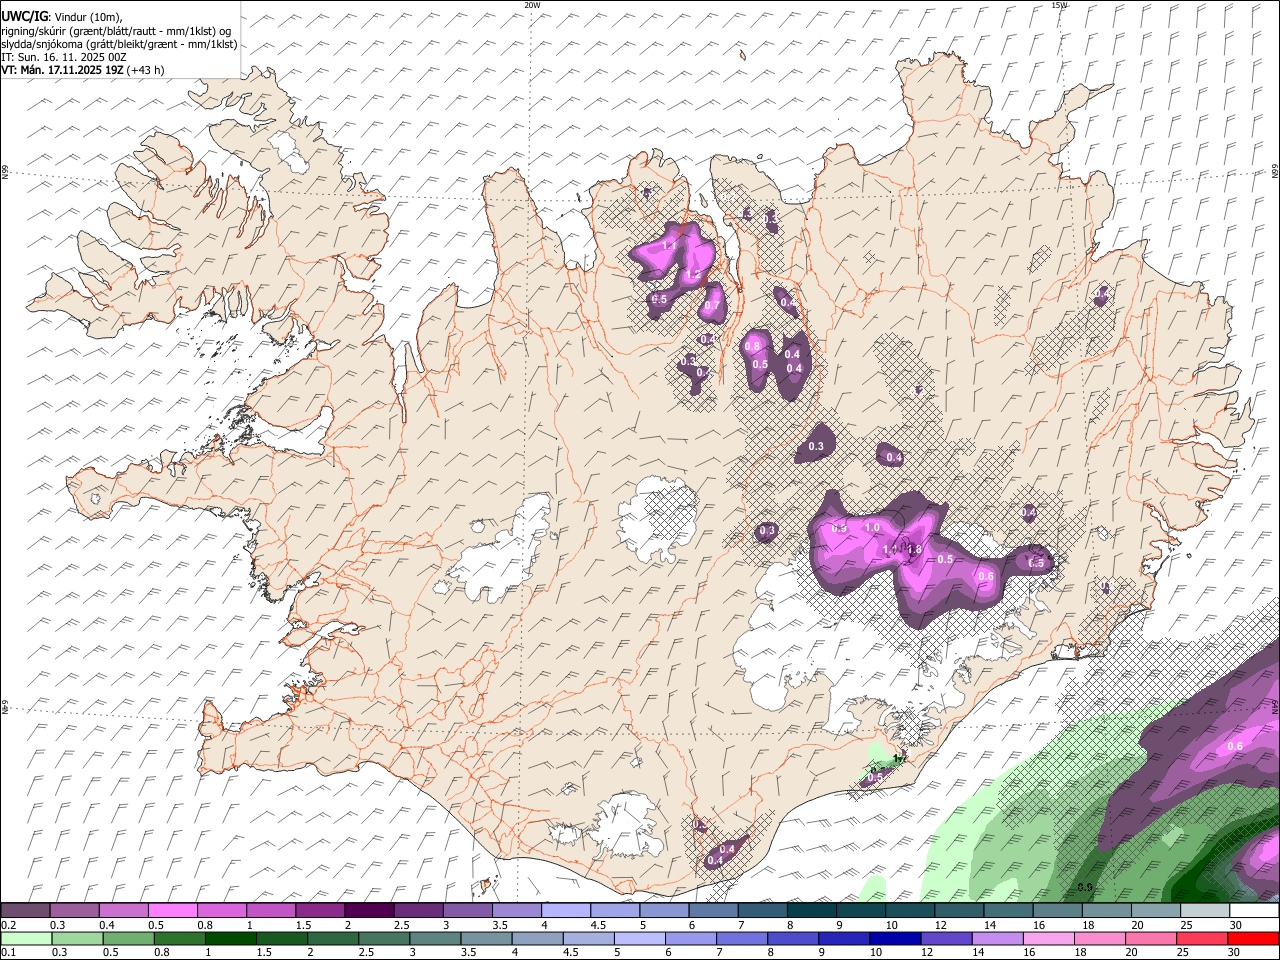Click the dark teal 8 swatch in upper legend row
Screen dimensions: 1280x960
[x=812, y=910]
